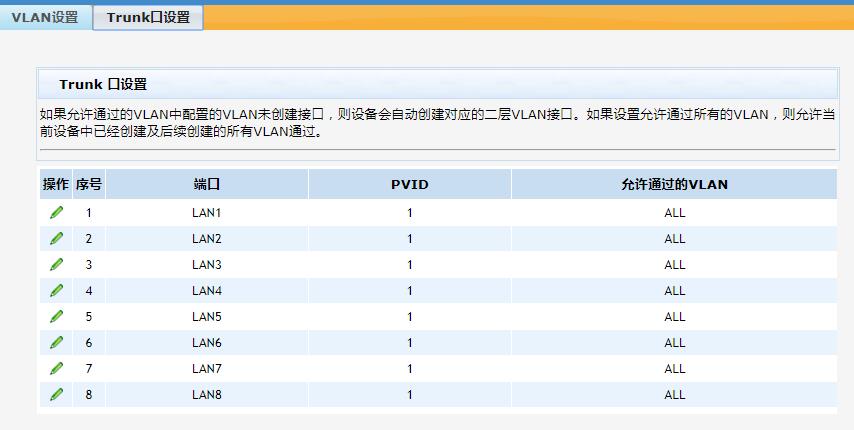The width and height of the screenshot is (854, 430).
Task: Click the edit icon on LAN6 row
Action: coord(57,342)
